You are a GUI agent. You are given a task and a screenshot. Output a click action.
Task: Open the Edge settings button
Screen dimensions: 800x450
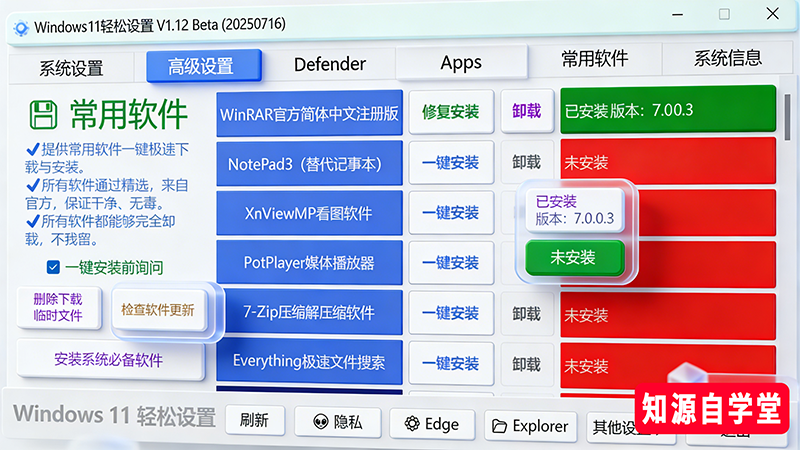tap(432, 424)
